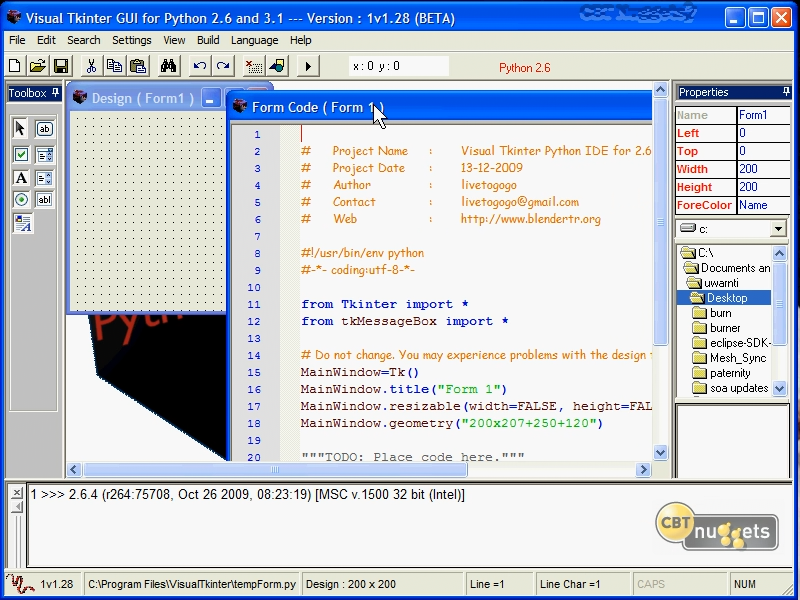This screenshot has width=800, height=600.
Task: Open the Settings menu
Action: pyautogui.click(x=132, y=40)
